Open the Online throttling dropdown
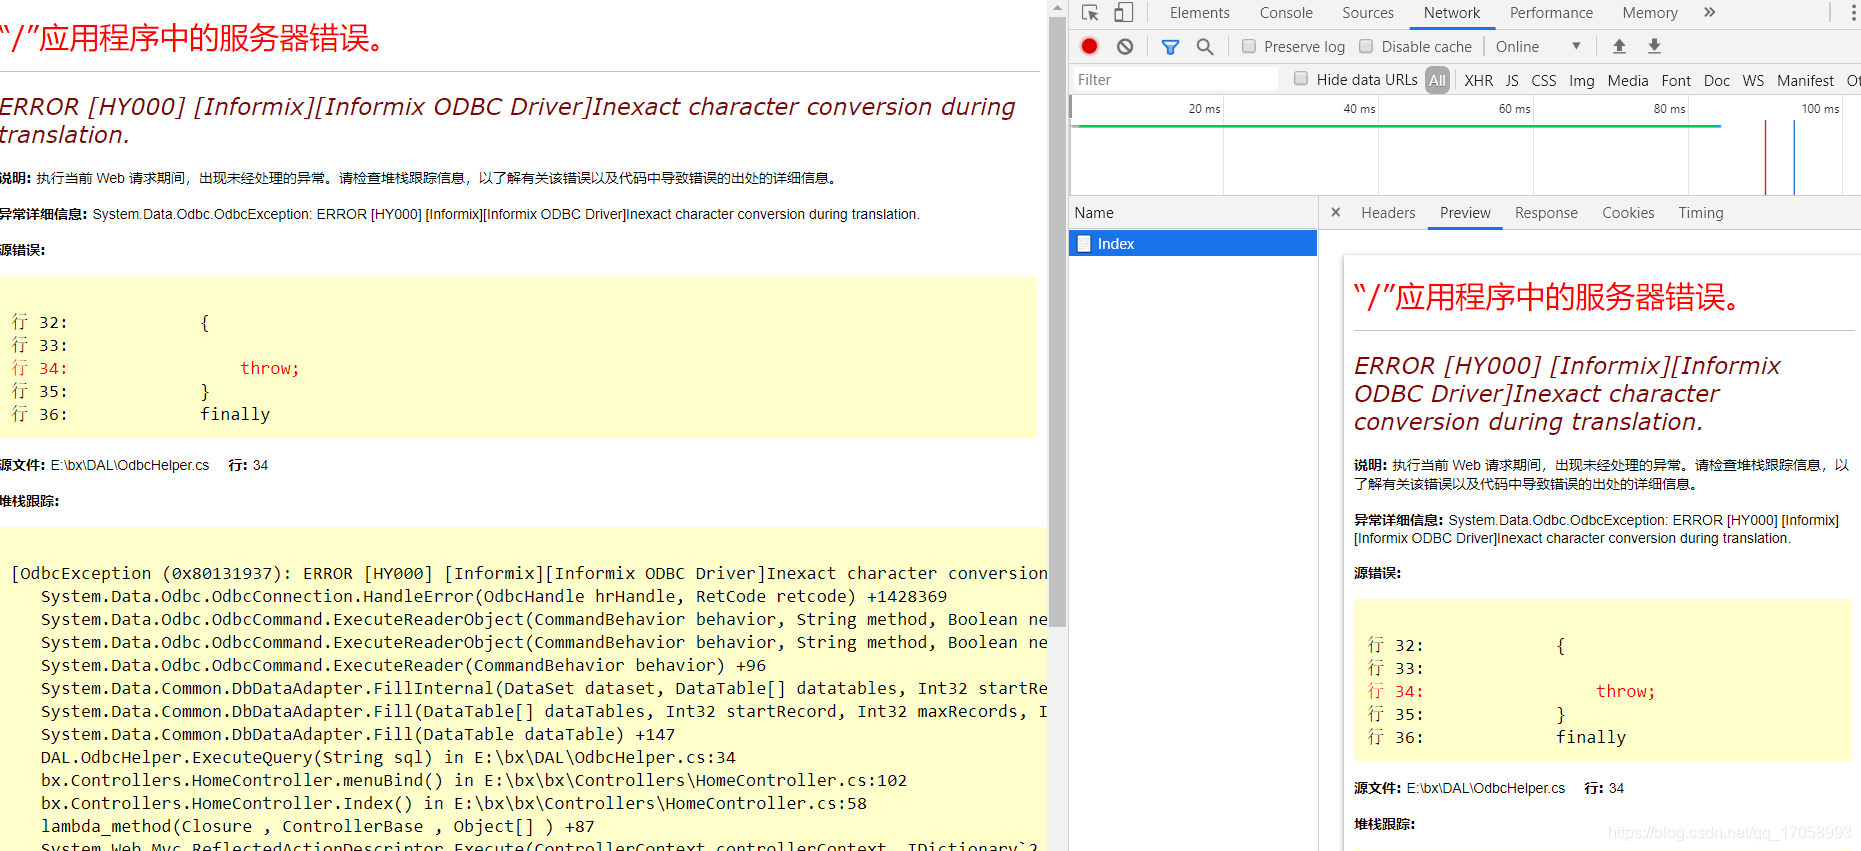 (x=1538, y=47)
